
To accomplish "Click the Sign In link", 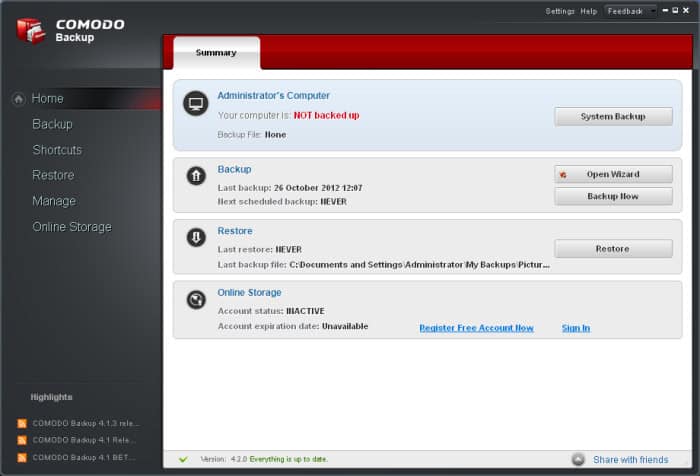I will pyautogui.click(x=576, y=328).
